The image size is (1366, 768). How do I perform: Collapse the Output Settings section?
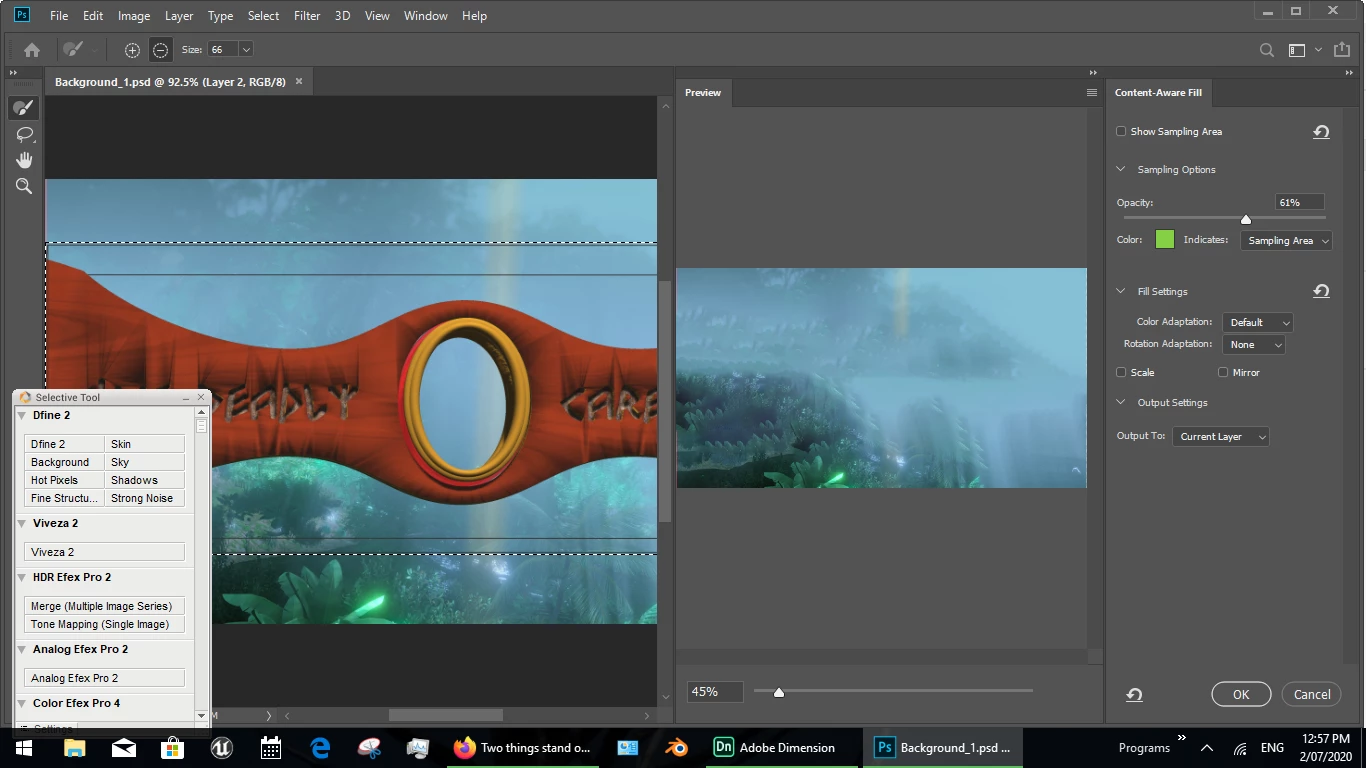[x=1121, y=402]
